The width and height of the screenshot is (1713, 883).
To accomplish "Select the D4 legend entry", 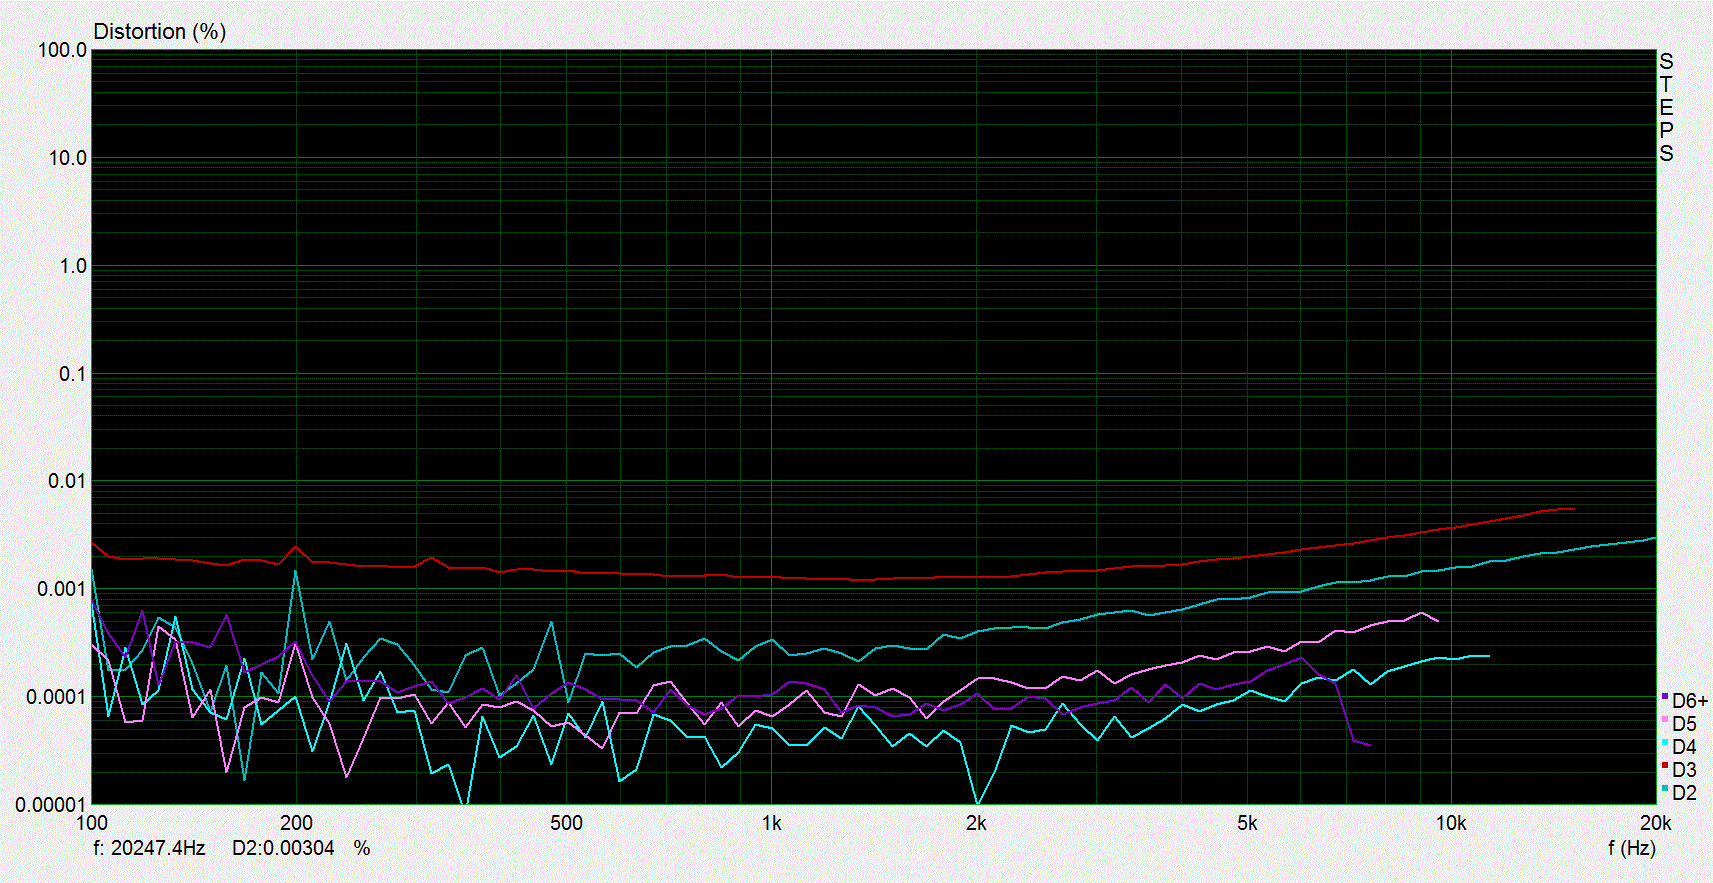I will coord(1680,747).
